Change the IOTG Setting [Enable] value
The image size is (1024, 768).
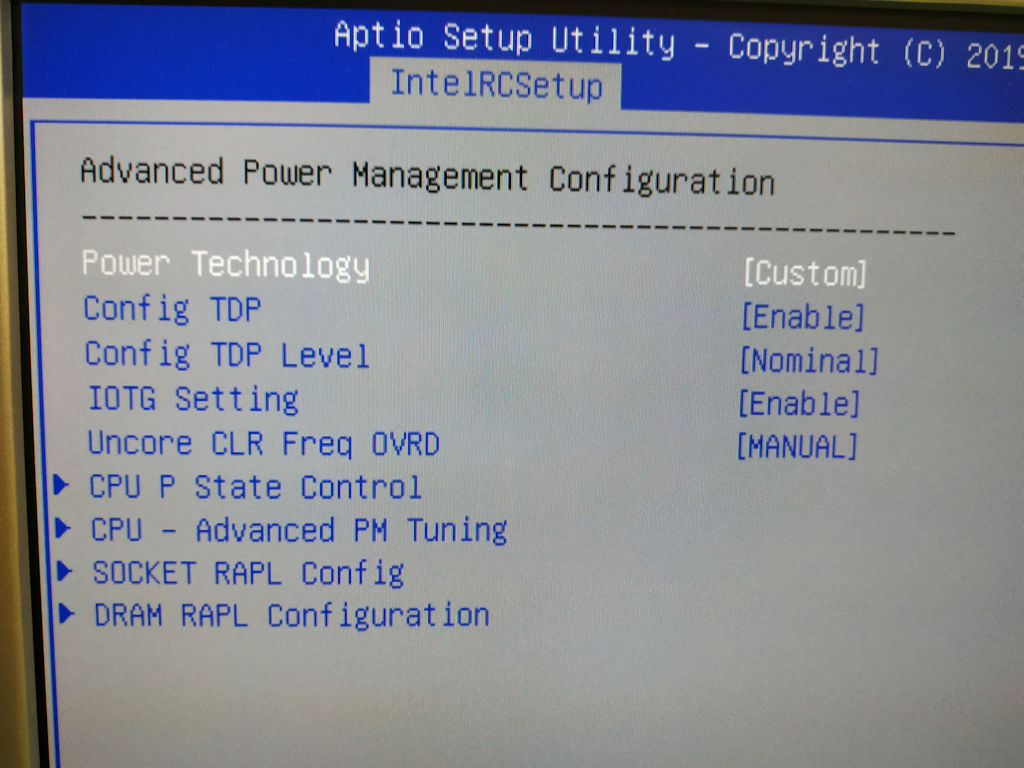tap(799, 404)
